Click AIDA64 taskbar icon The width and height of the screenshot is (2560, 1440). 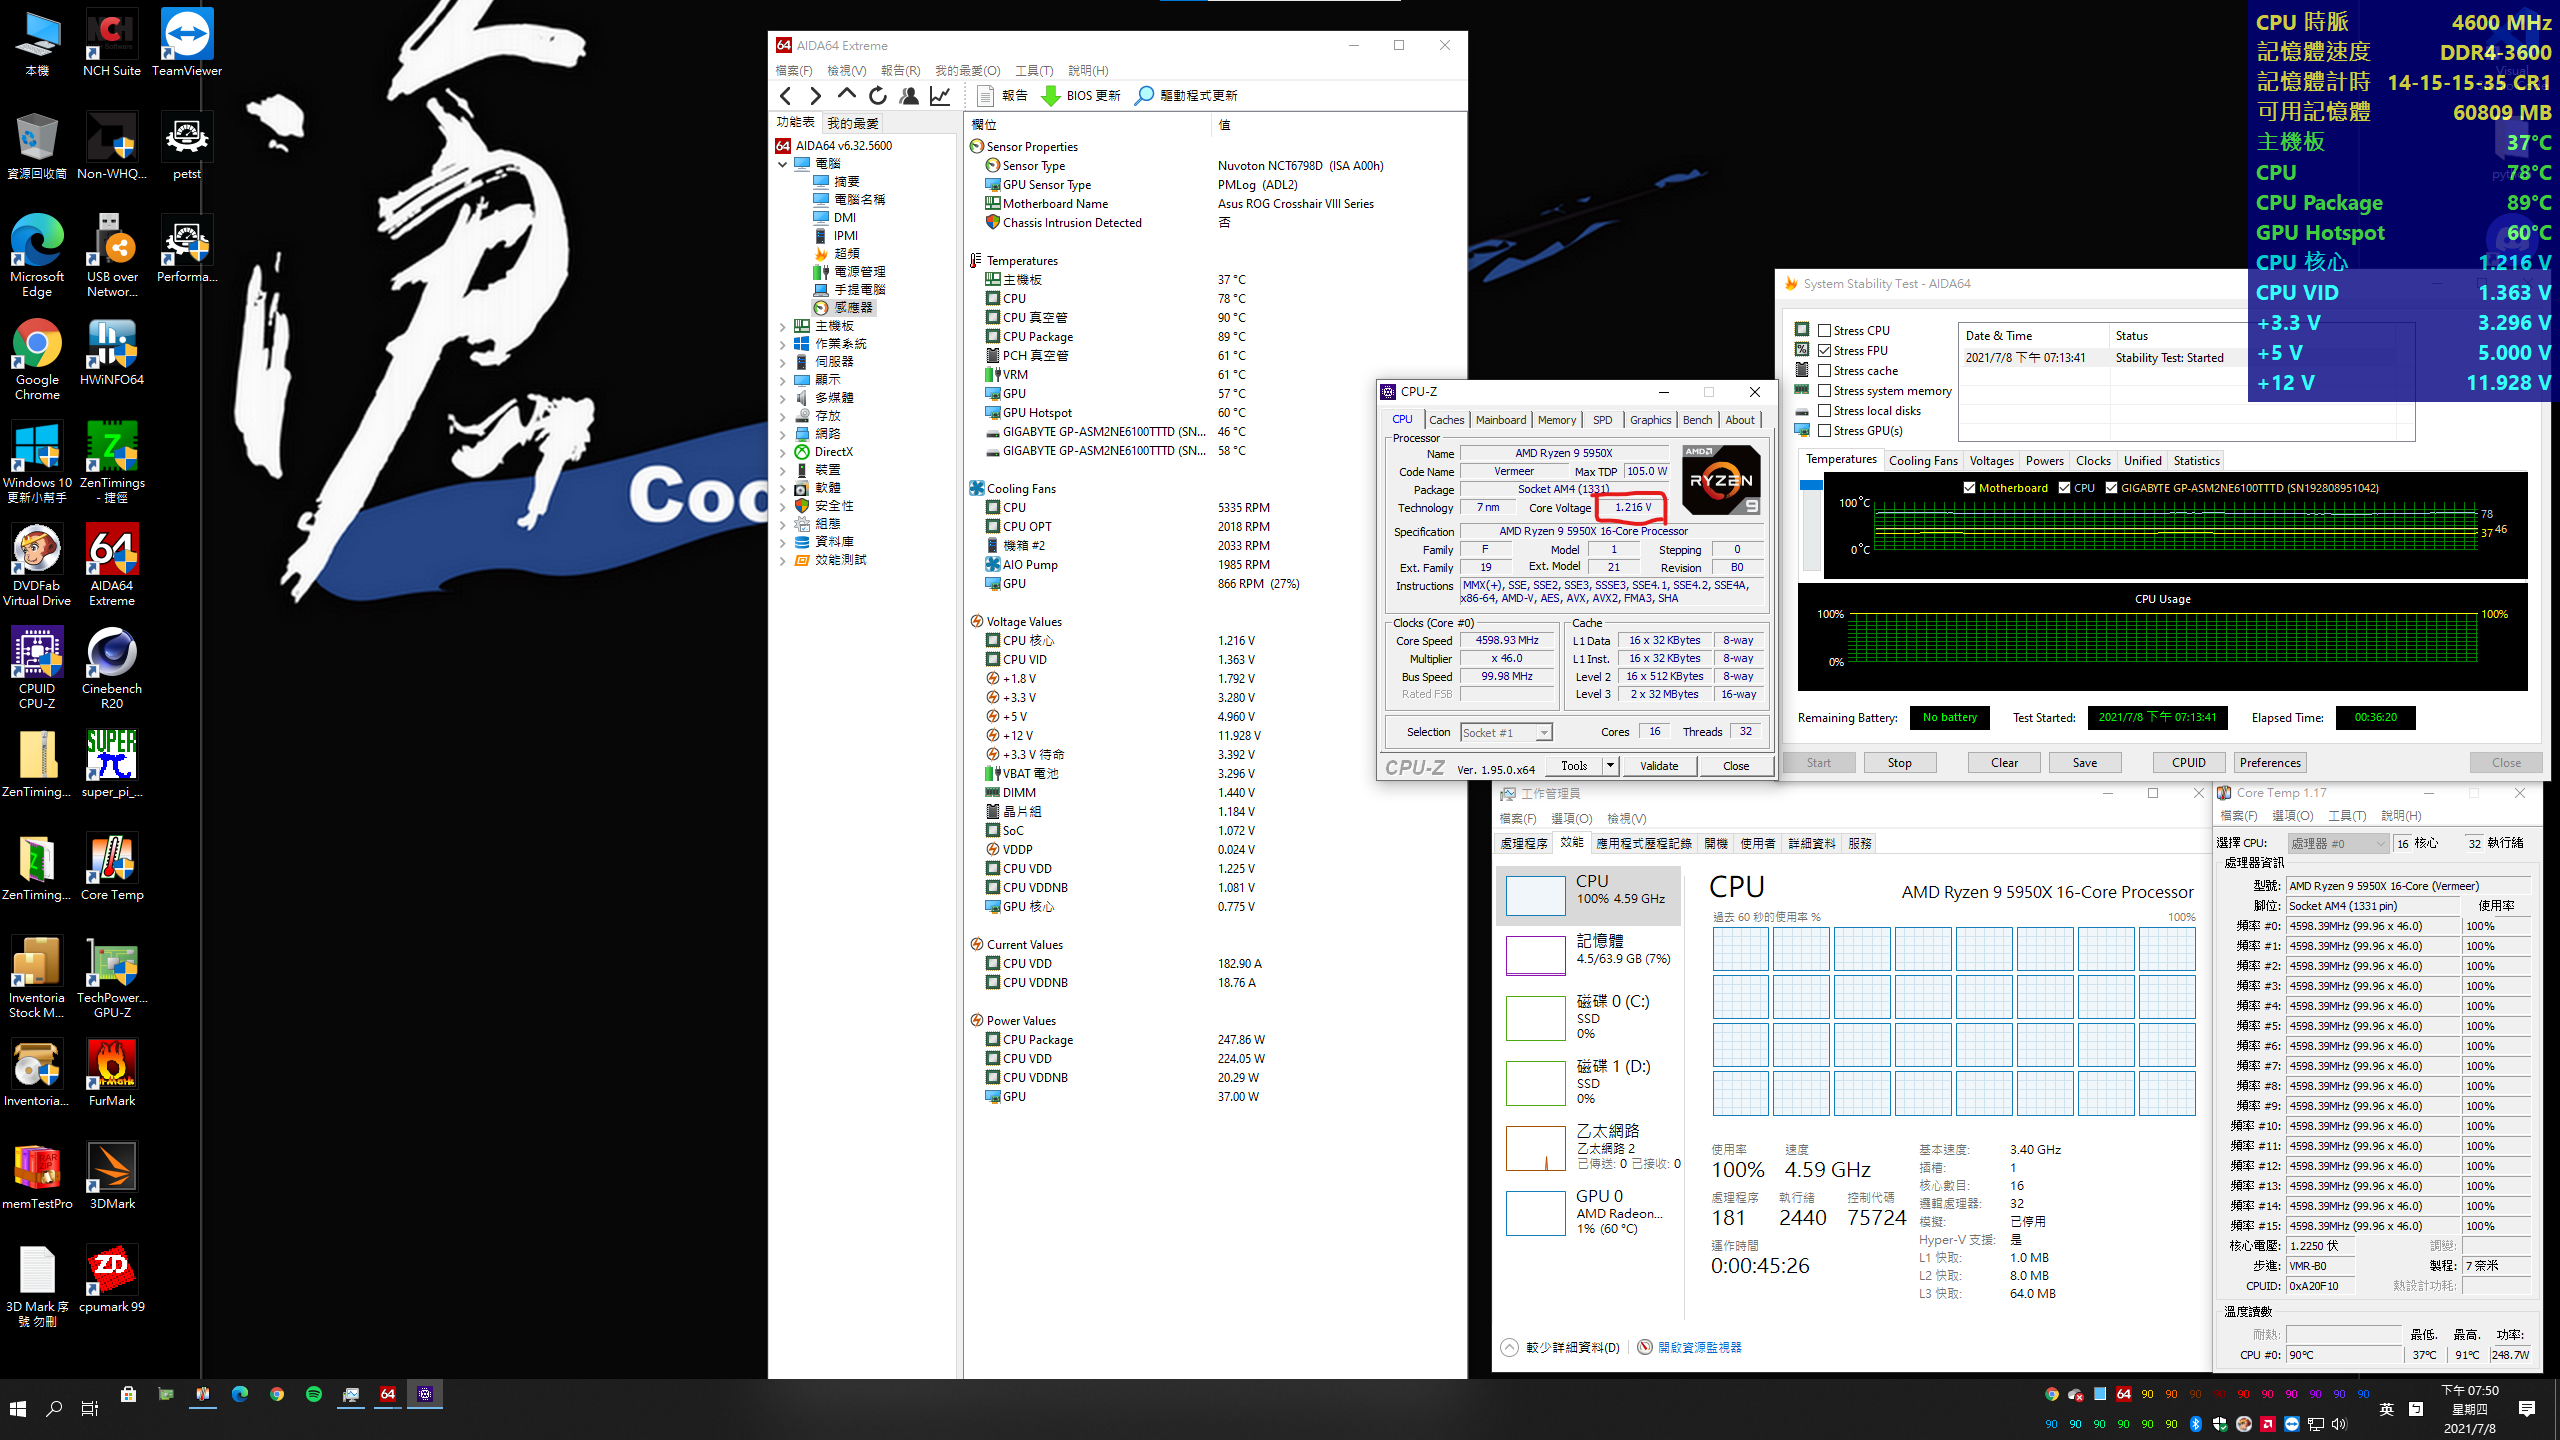tap(388, 1394)
